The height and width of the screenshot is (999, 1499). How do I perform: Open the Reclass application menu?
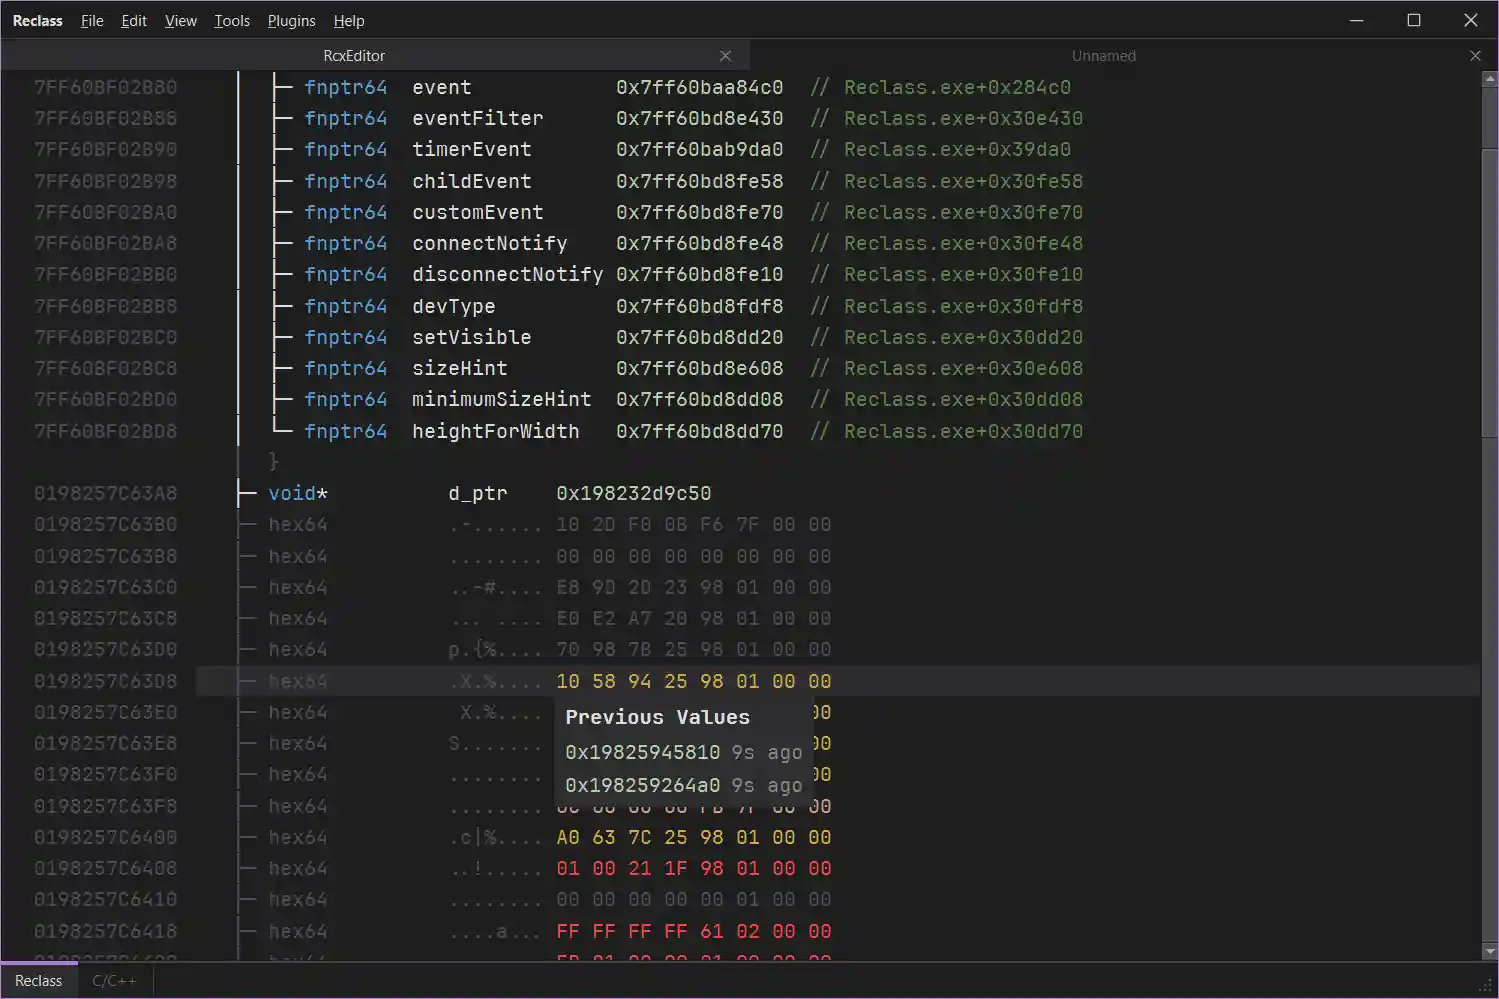pos(37,20)
